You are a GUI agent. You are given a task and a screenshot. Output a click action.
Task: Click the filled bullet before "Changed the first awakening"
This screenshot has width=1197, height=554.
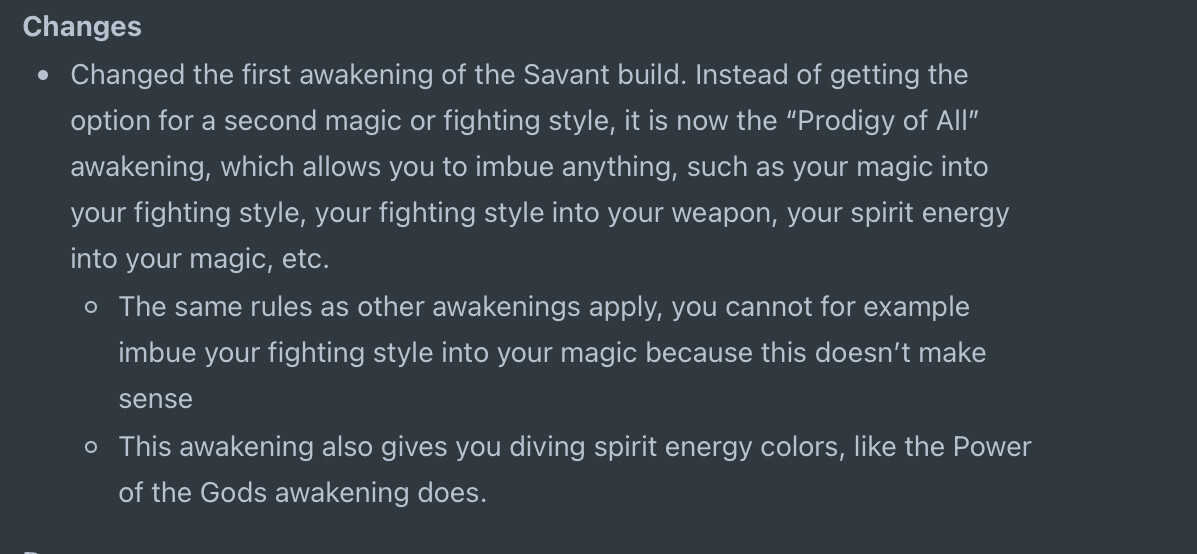[x=43, y=75]
